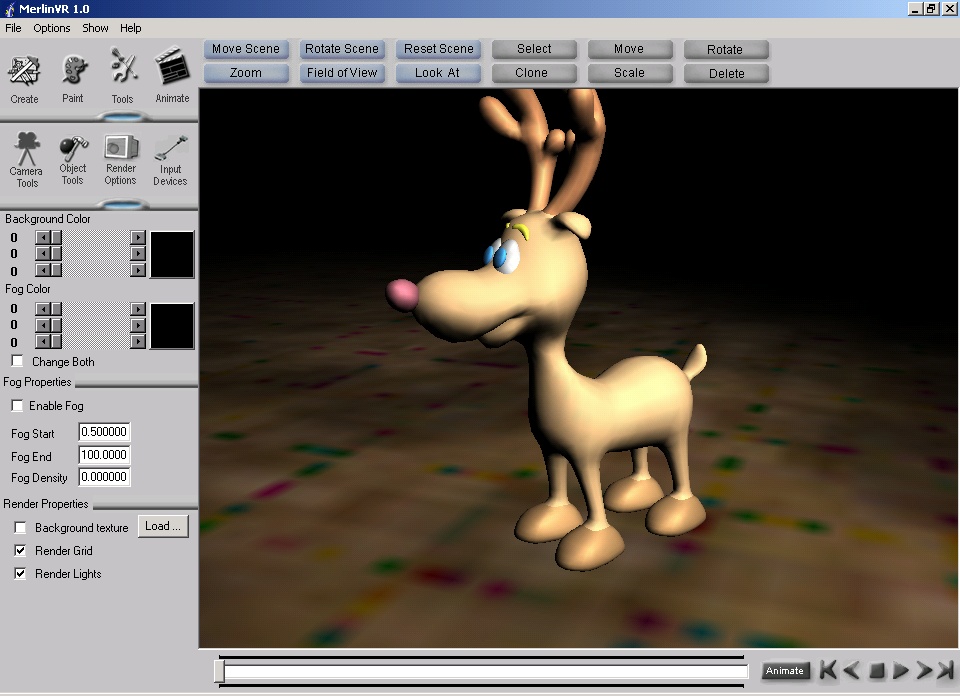Open the Create tool panel

(24, 79)
